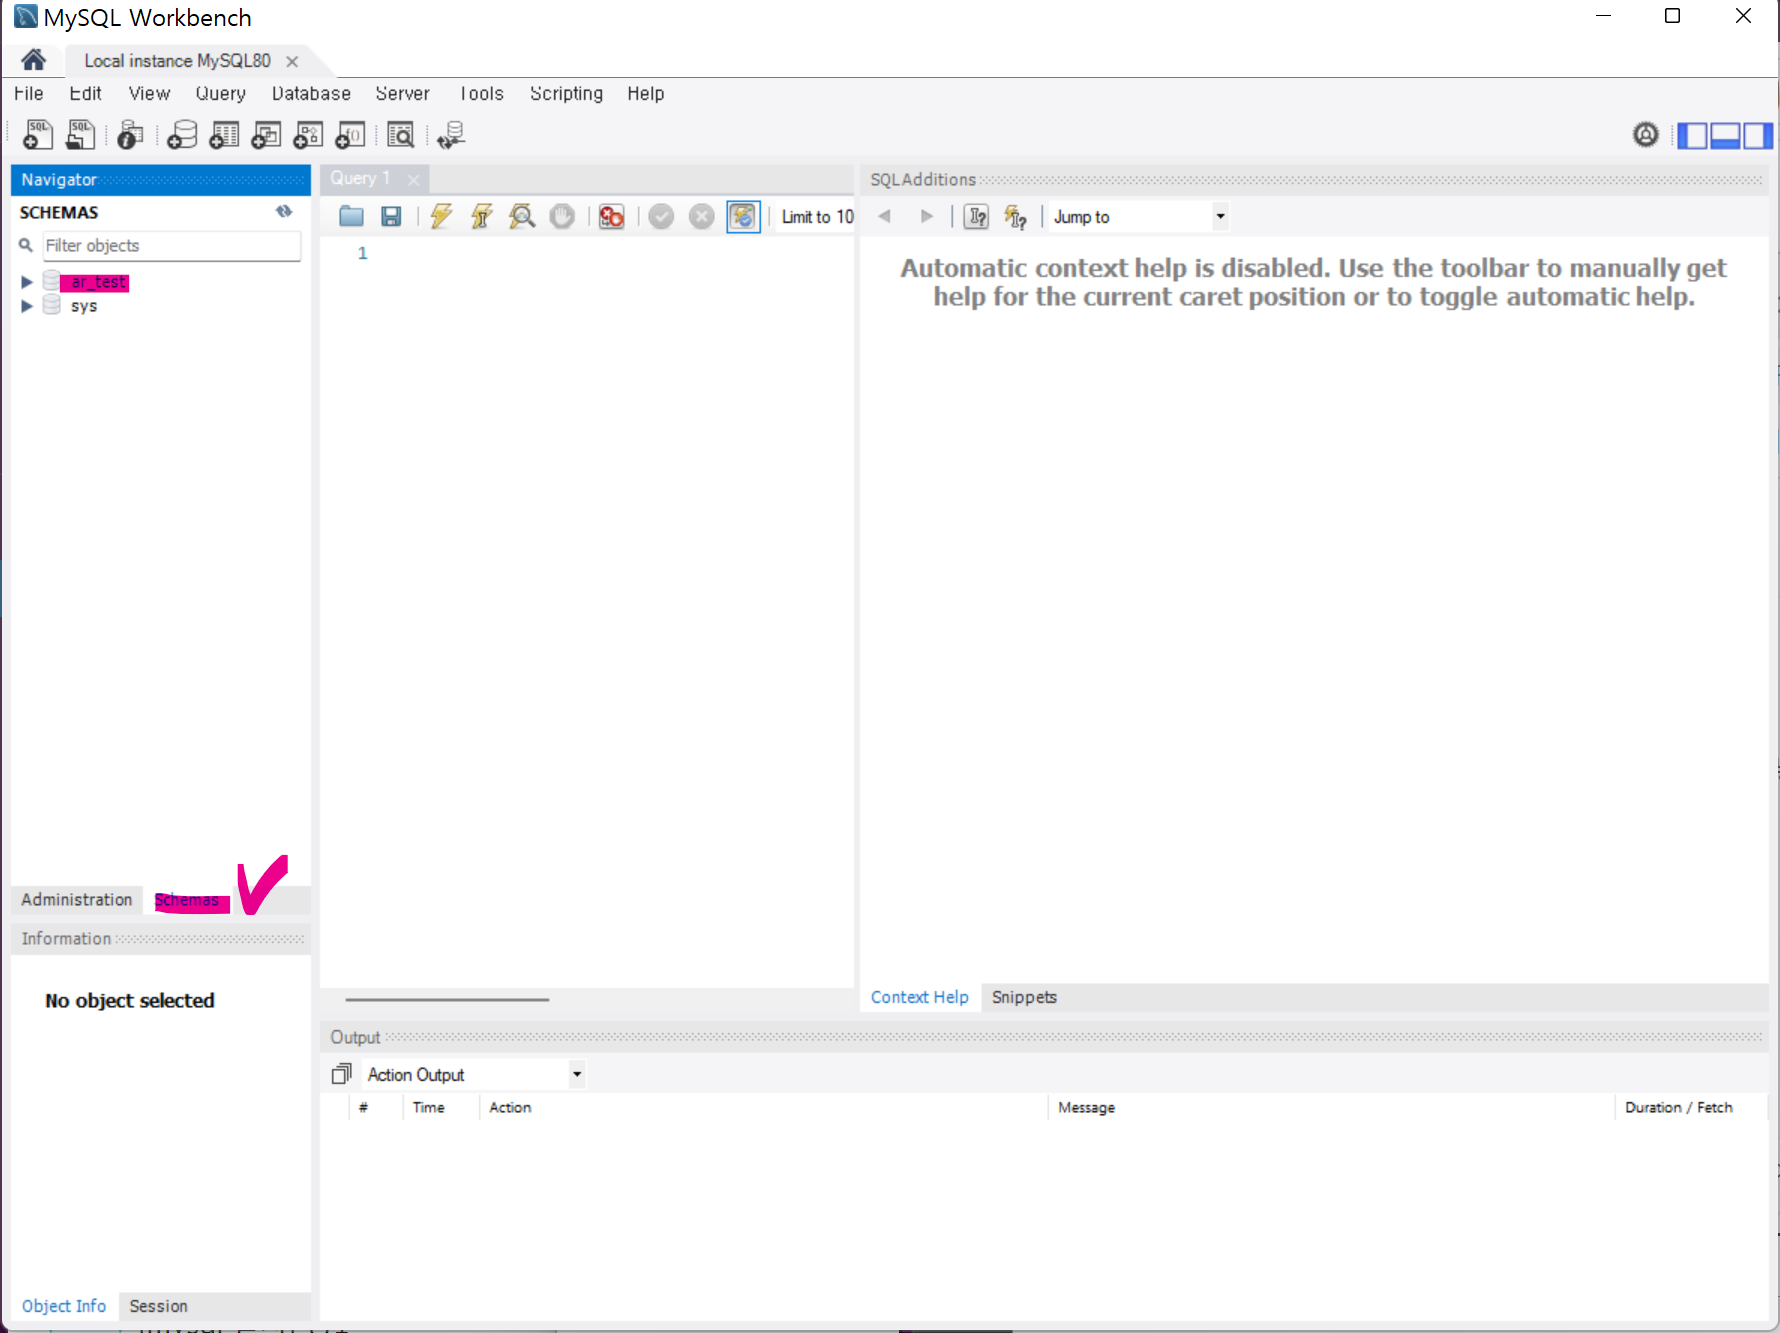Screen dimensions: 1780x1333
Task: Open the Query menu
Action: click(221, 93)
